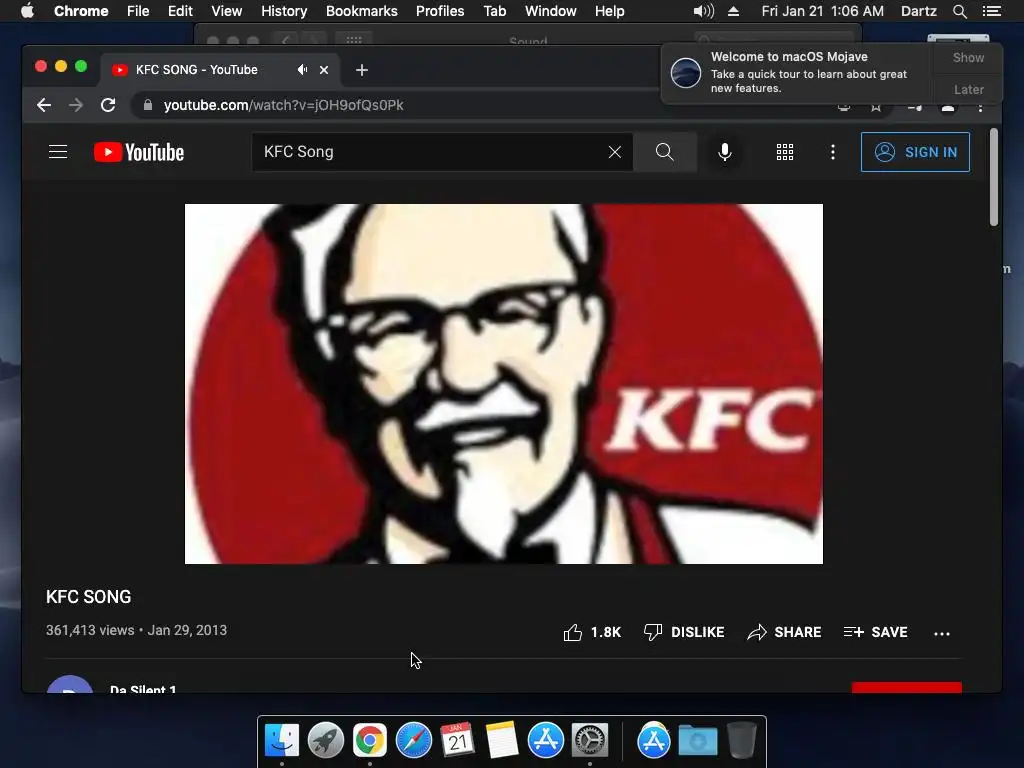This screenshot has width=1024, height=768.
Task: Clear the KFC Song search text
Action: click(615, 152)
